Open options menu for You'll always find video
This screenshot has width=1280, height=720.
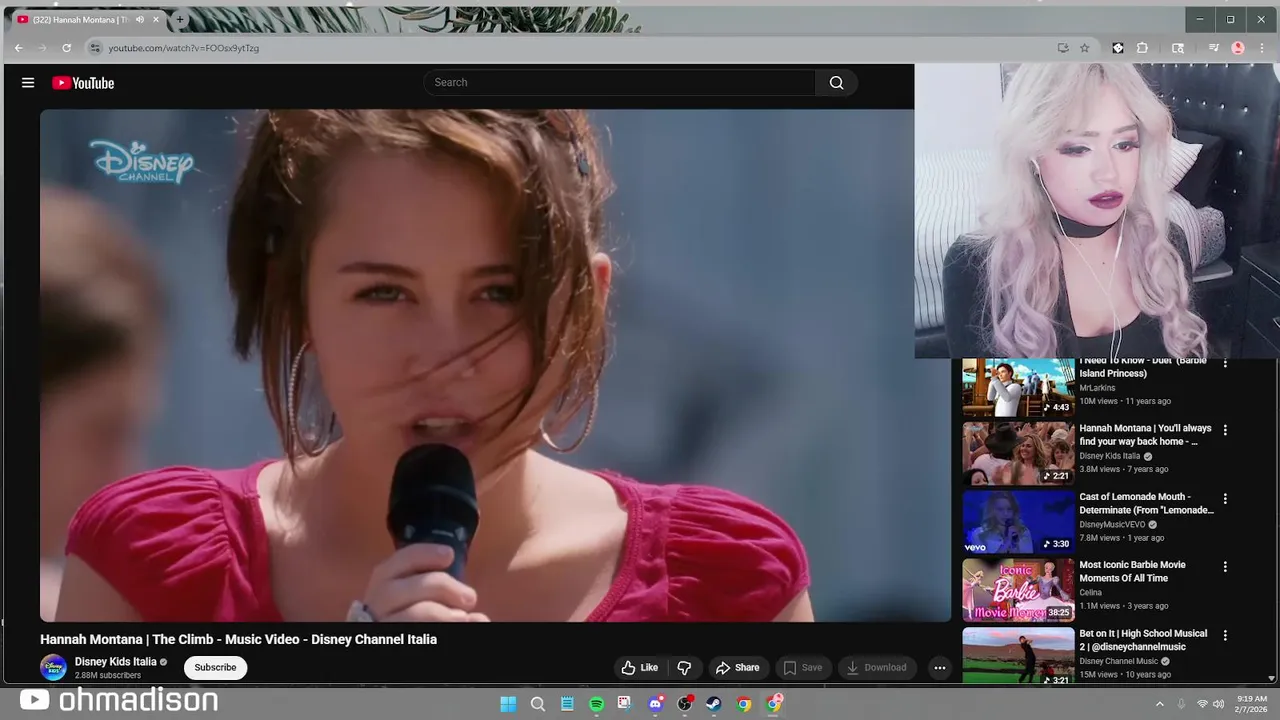(1225, 430)
